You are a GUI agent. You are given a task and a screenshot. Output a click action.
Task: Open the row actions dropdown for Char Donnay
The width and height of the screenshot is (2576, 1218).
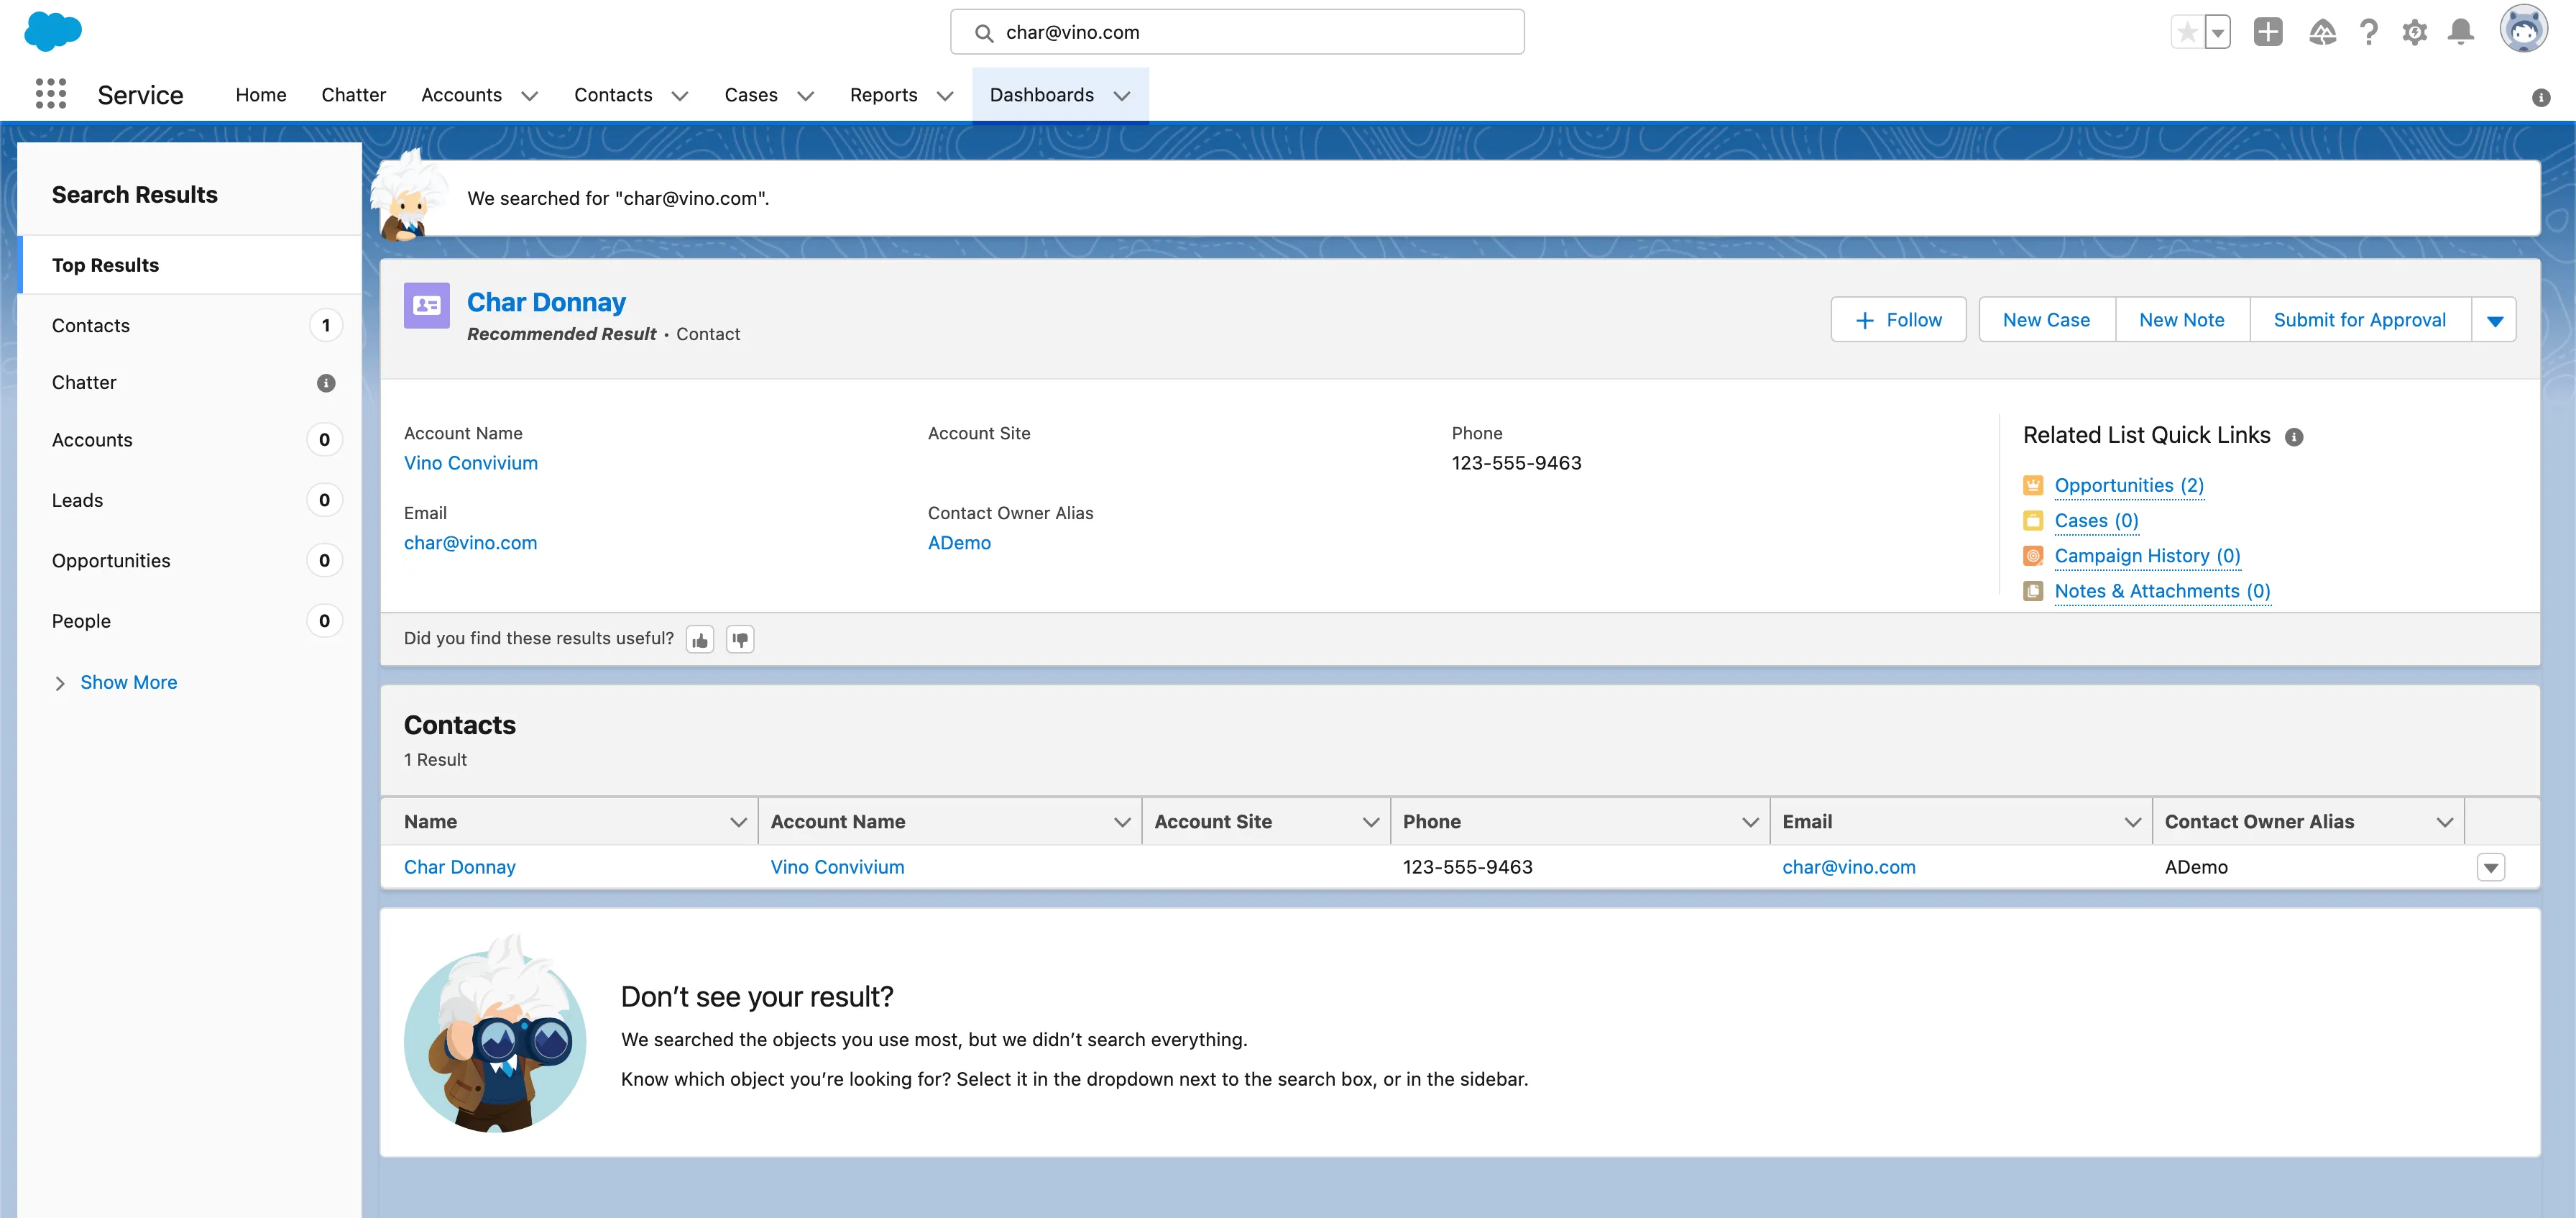click(2490, 868)
